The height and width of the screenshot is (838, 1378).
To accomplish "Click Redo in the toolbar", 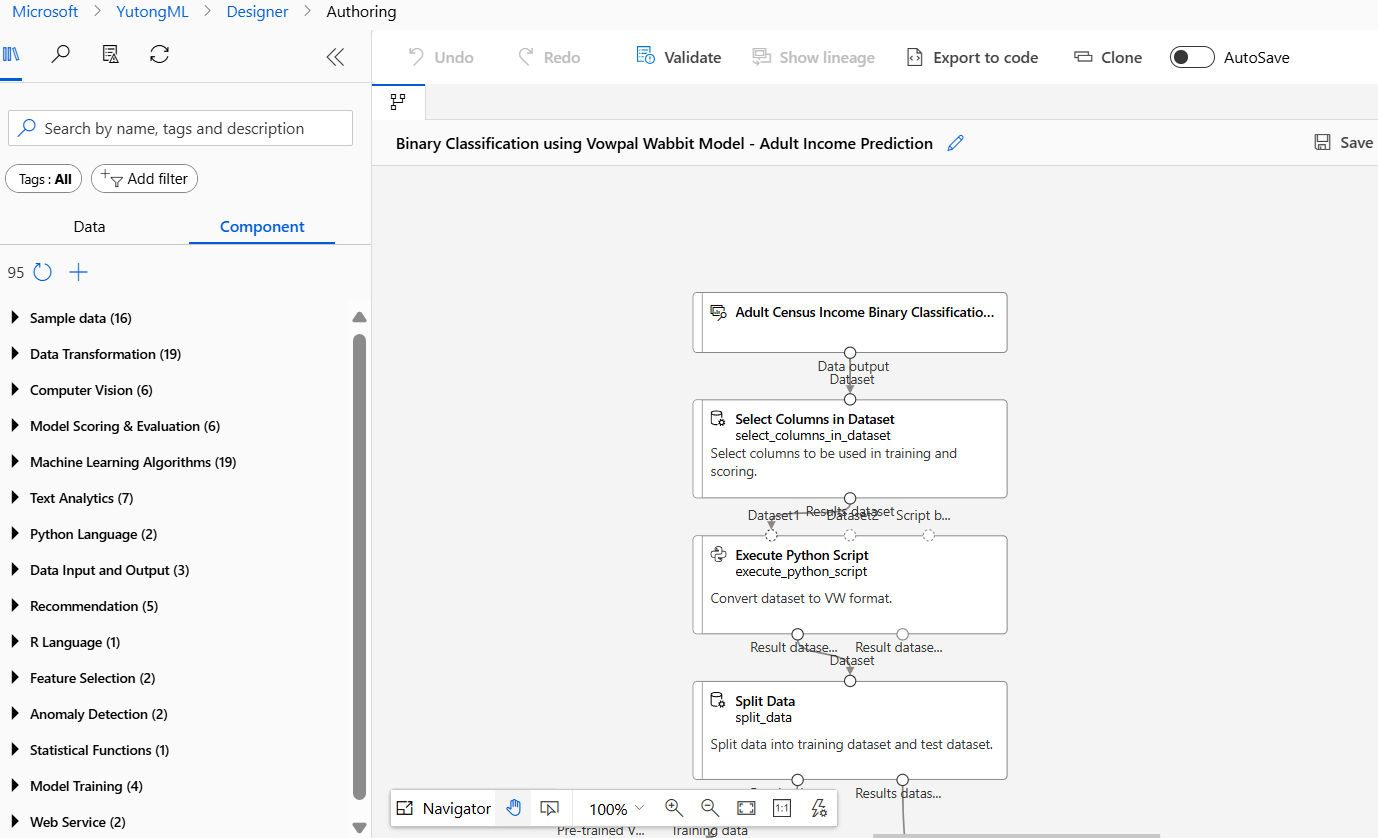I will (549, 57).
